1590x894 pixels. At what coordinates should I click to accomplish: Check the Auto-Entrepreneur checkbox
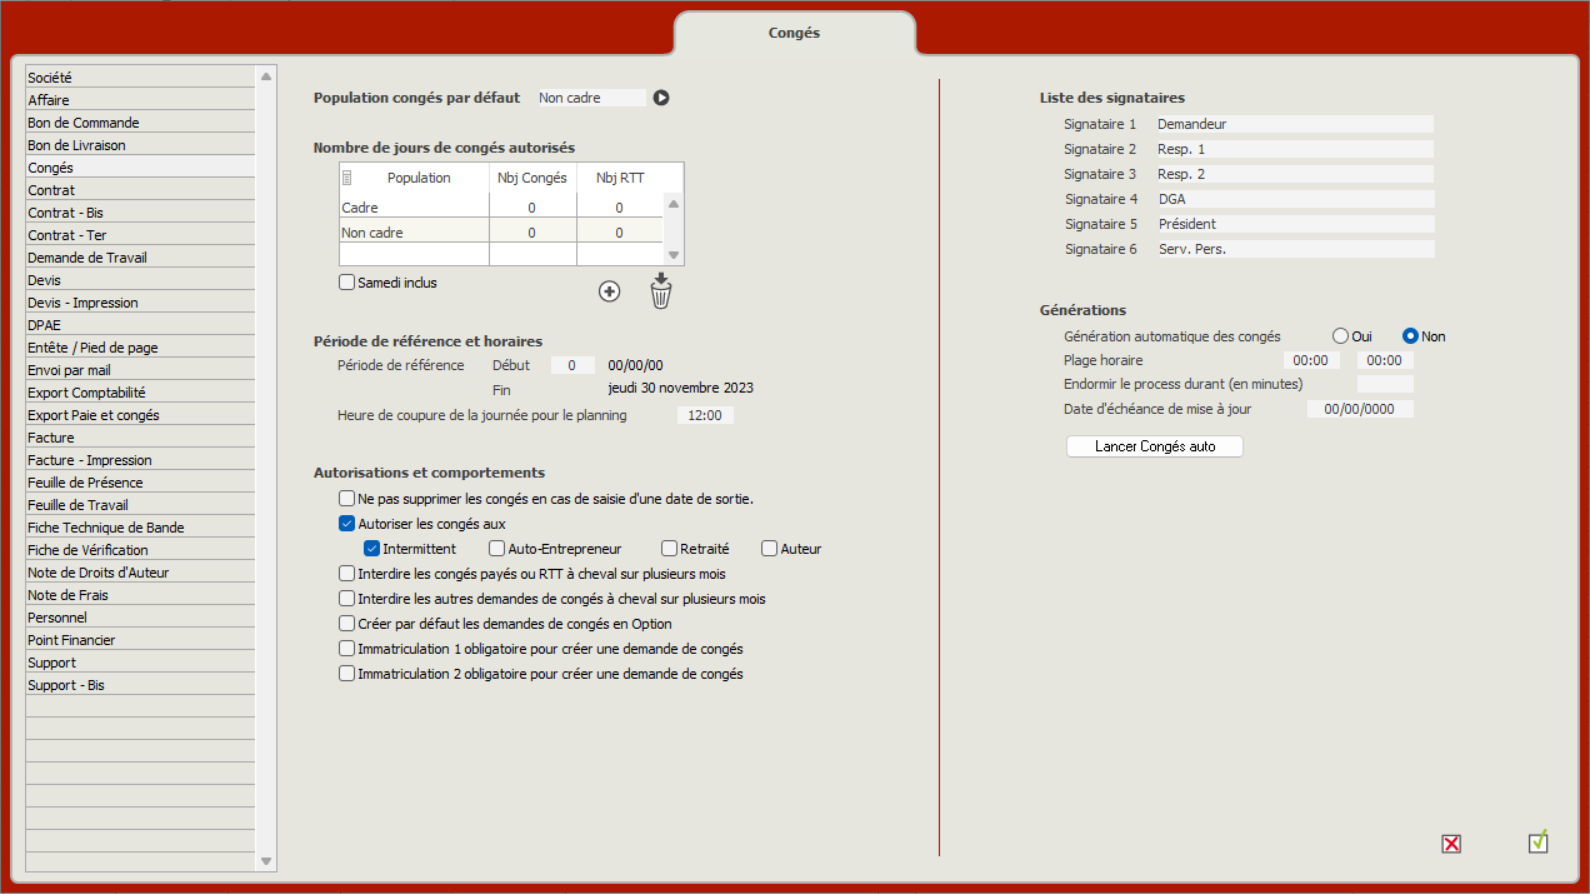pyautogui.click(x=497, y=549)
